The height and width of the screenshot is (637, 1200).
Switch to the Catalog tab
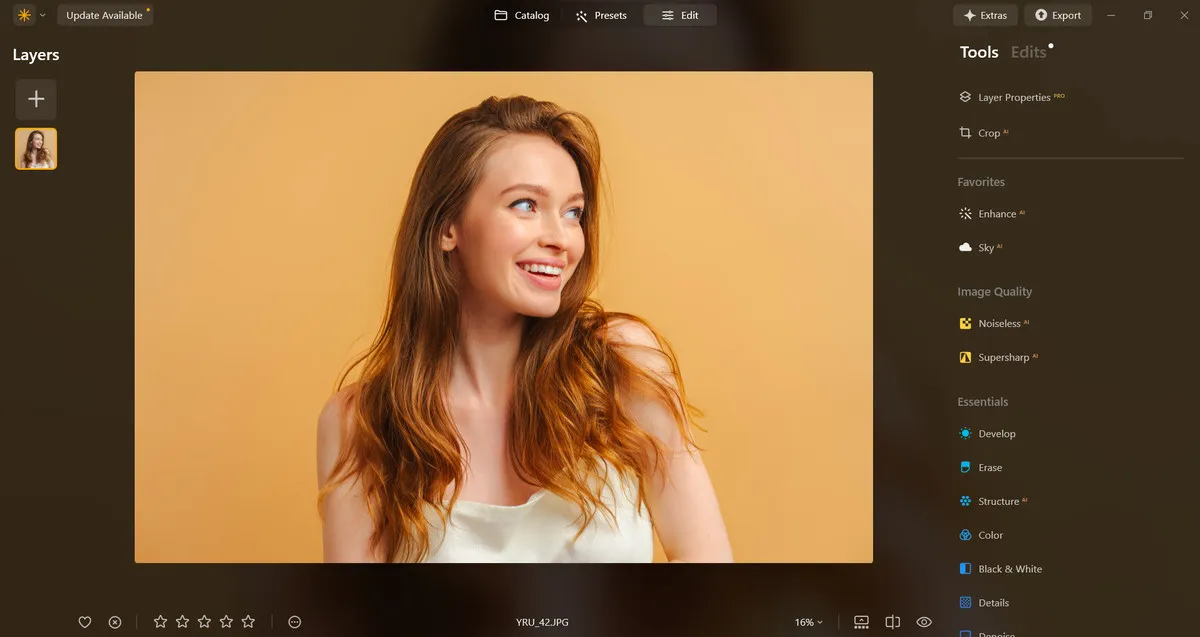click(x=522, y=16)
